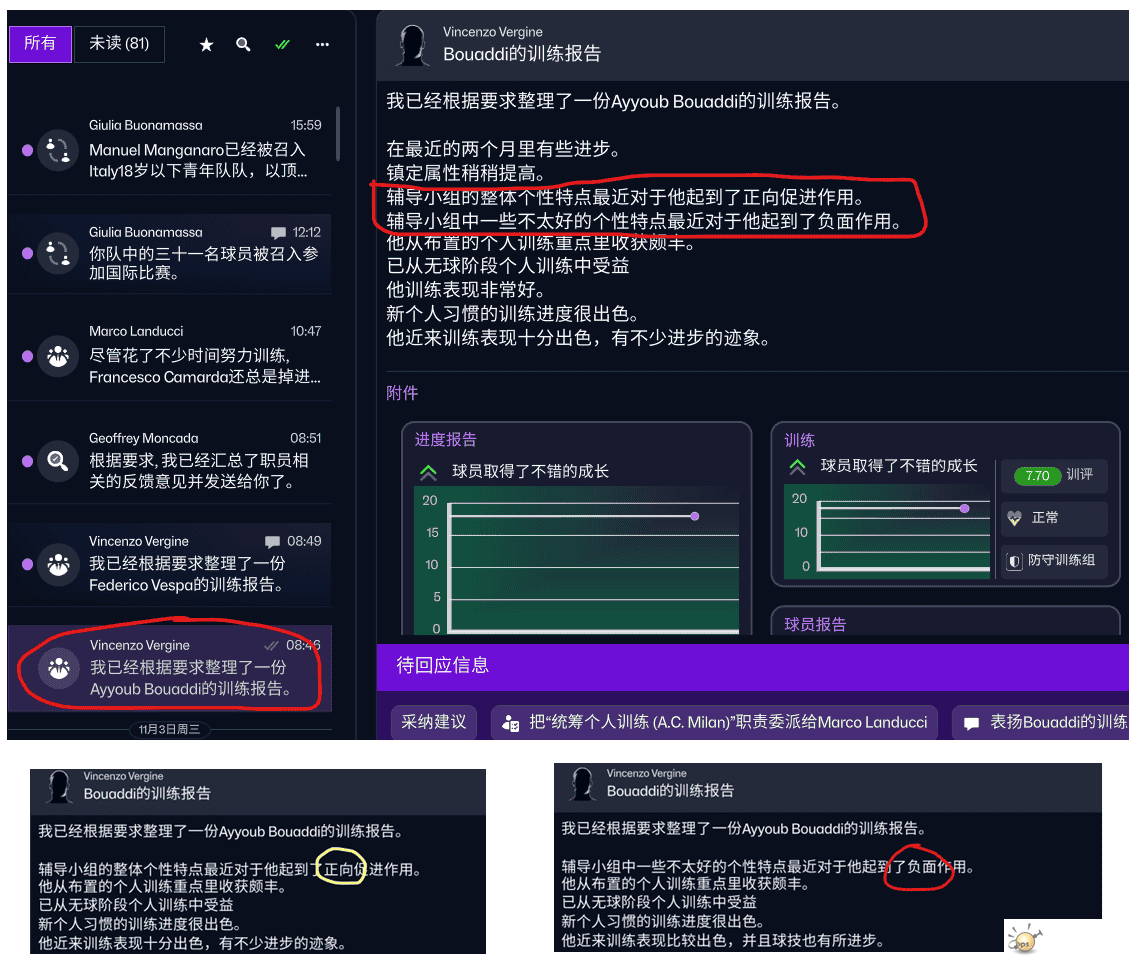Image resolution: width=1138 pixels, height=963 pixels.
Task: Click the 采纳建议 response button
Action: pos(434,722)
